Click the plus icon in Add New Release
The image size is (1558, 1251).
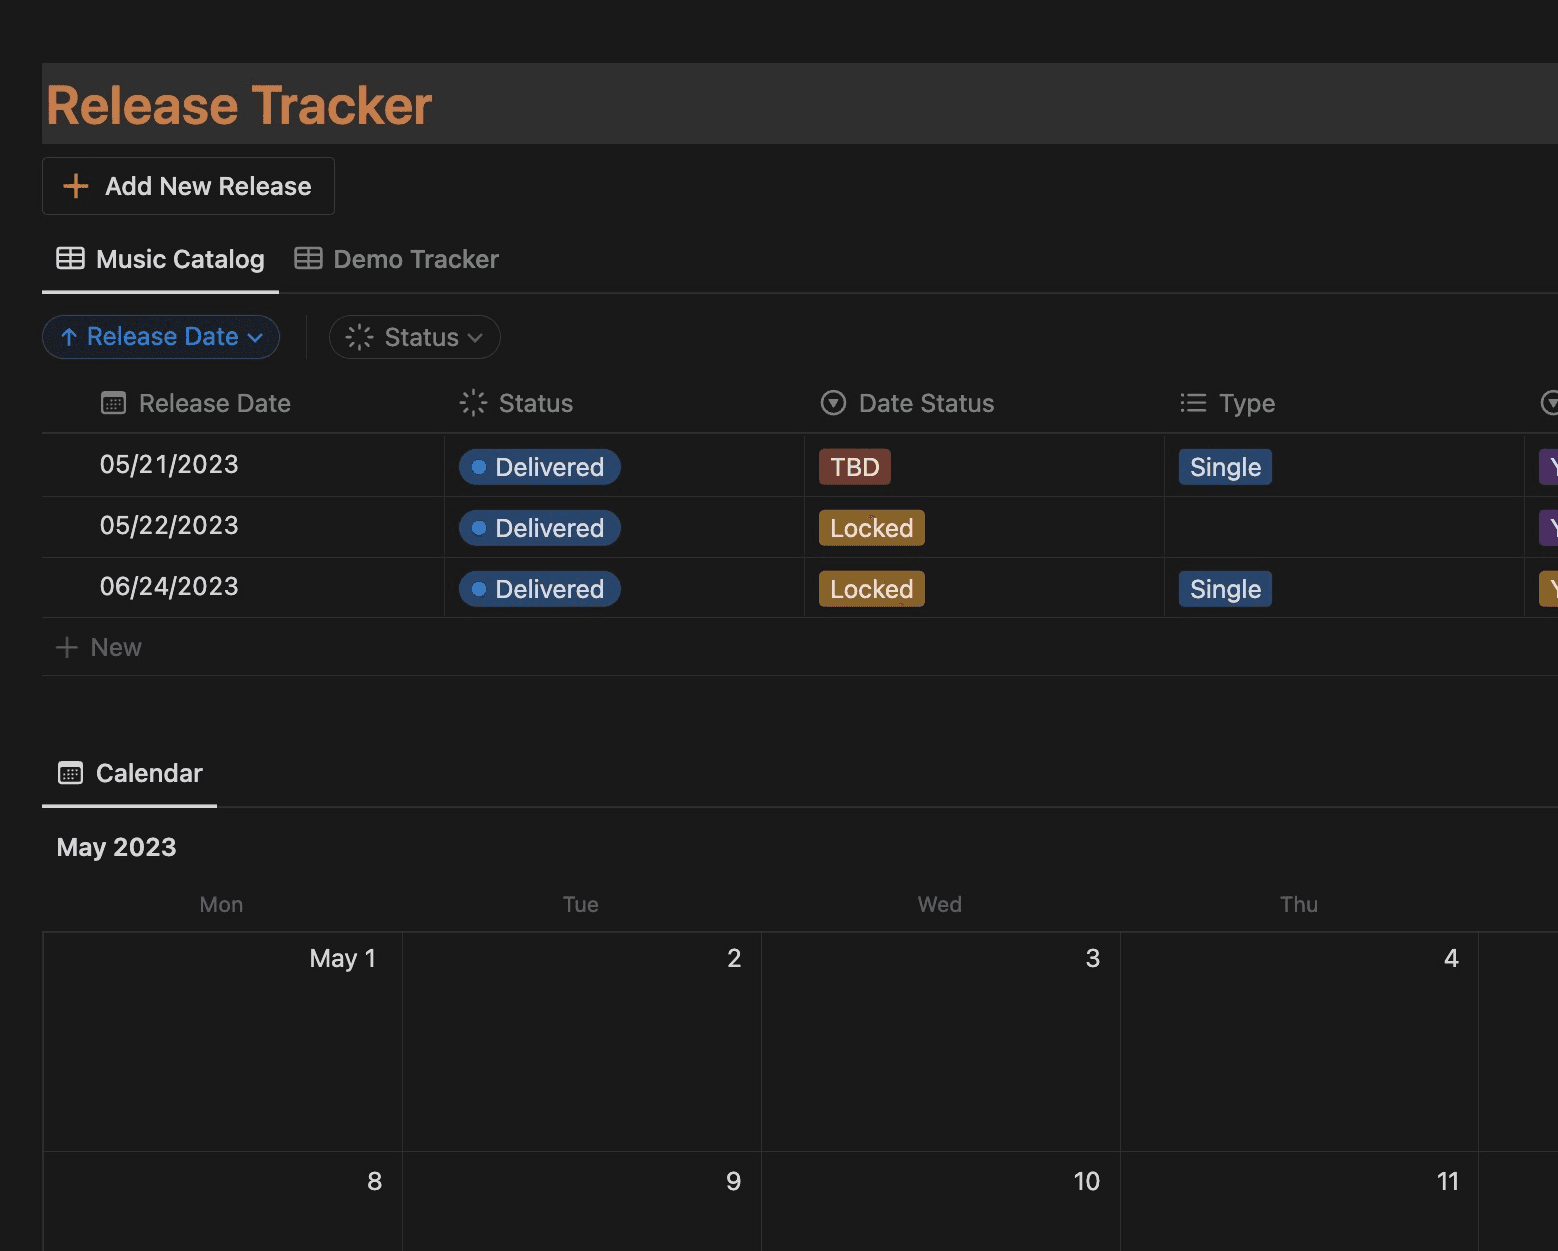pos(75,186)
